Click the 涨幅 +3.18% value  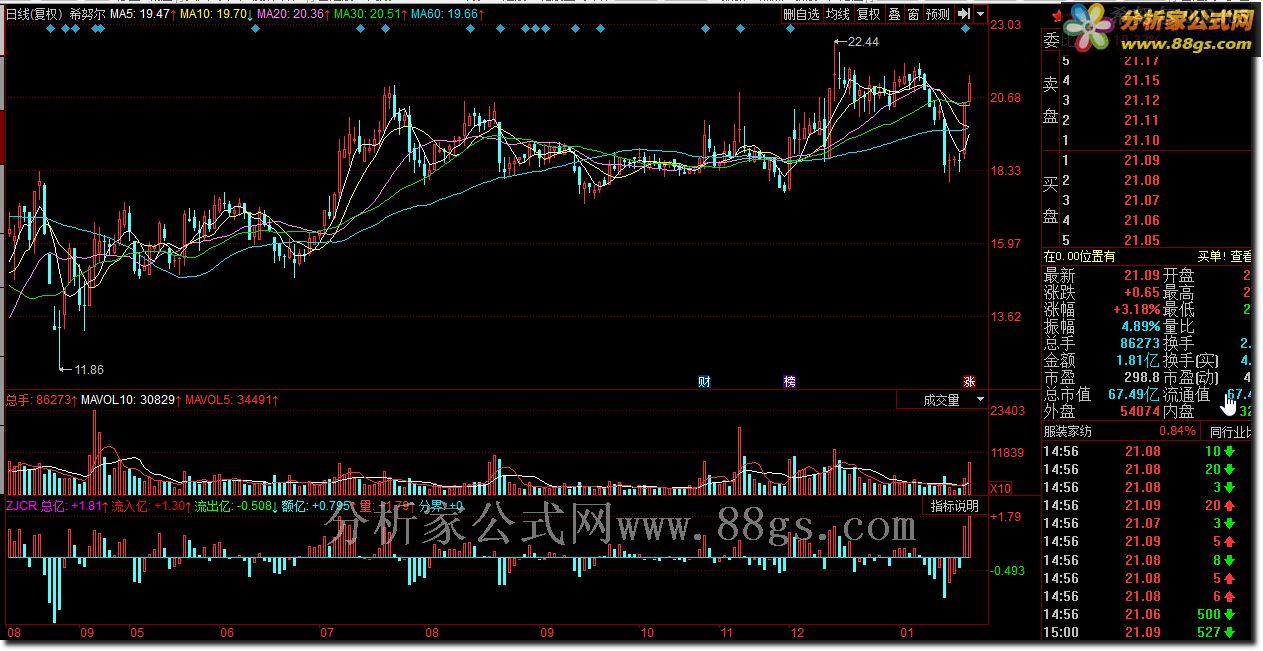(x=1136, y=310)
